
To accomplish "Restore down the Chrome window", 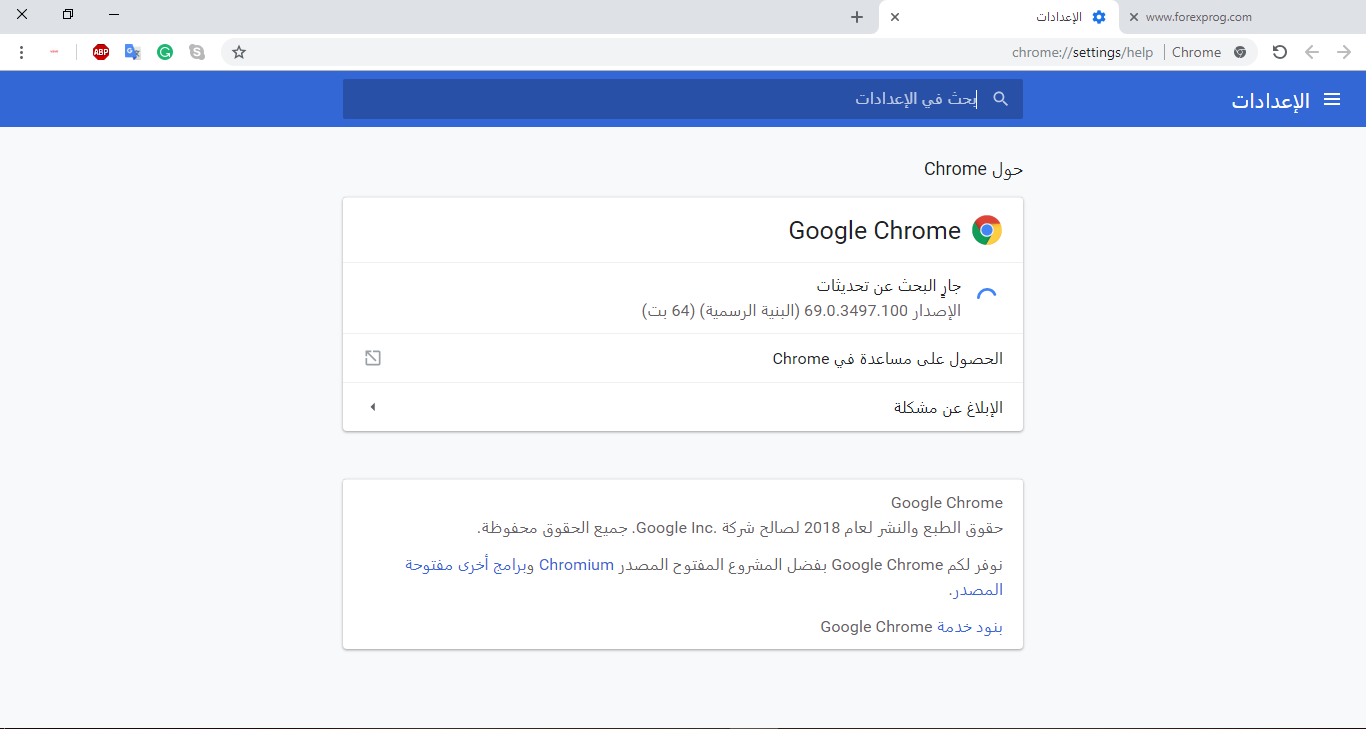I will (x=67, y=15).
